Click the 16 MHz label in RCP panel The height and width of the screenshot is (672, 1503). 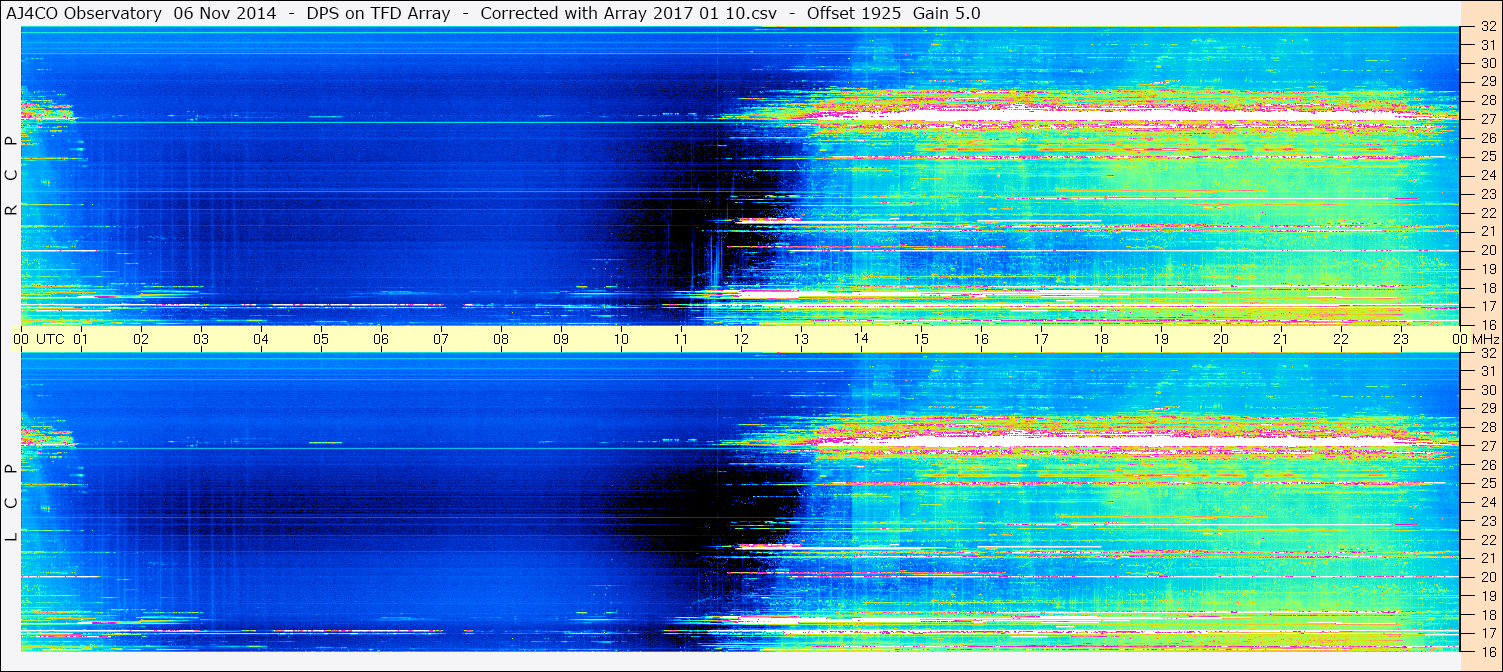click(x=1487, y=325)
